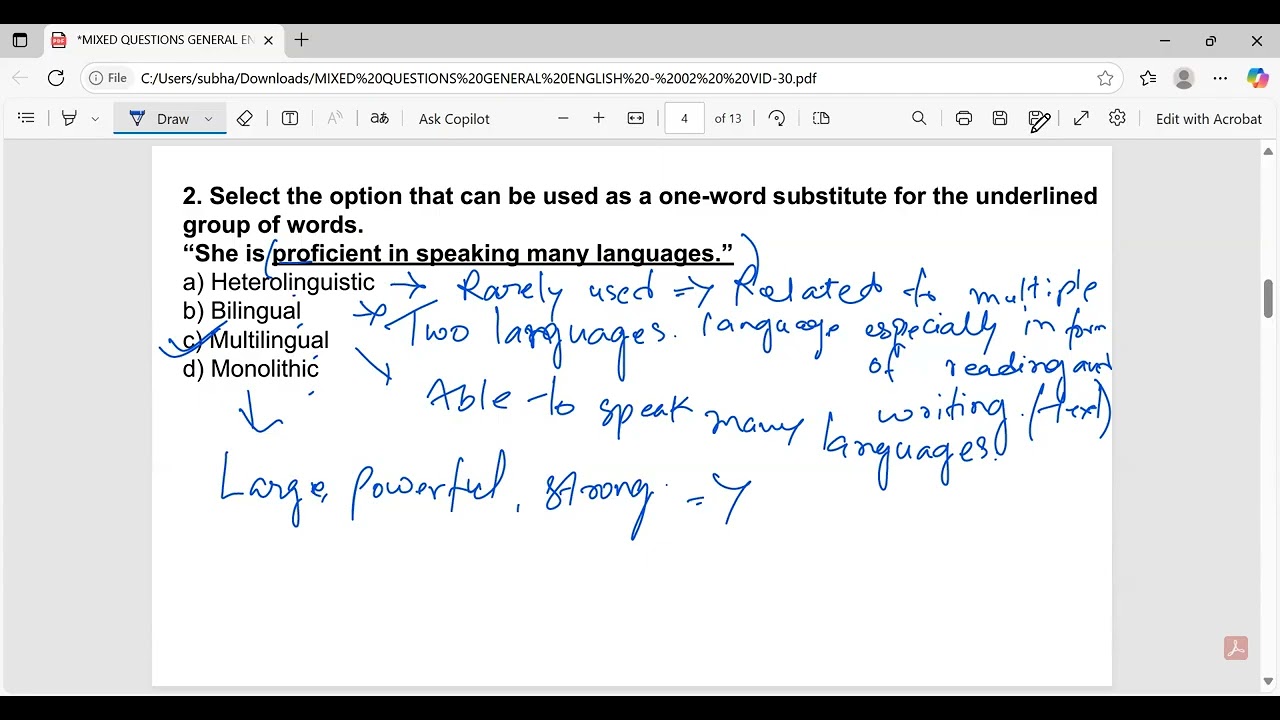This screenshot has height=720, width=1280.
Task: Select the Erase tool
Action: click(245, 118)
